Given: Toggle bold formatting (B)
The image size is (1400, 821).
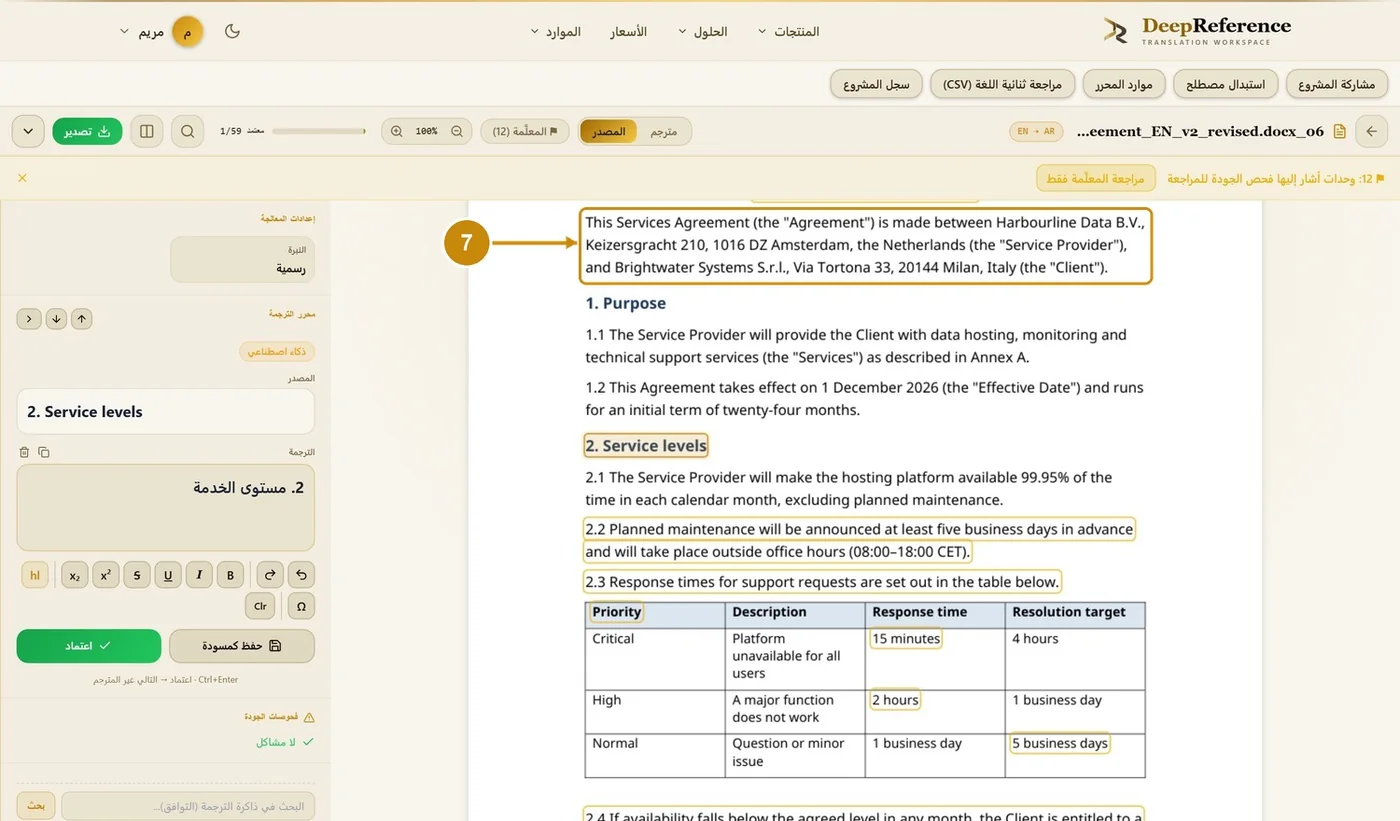Looking at the screenshot, I should pos(230,575).
